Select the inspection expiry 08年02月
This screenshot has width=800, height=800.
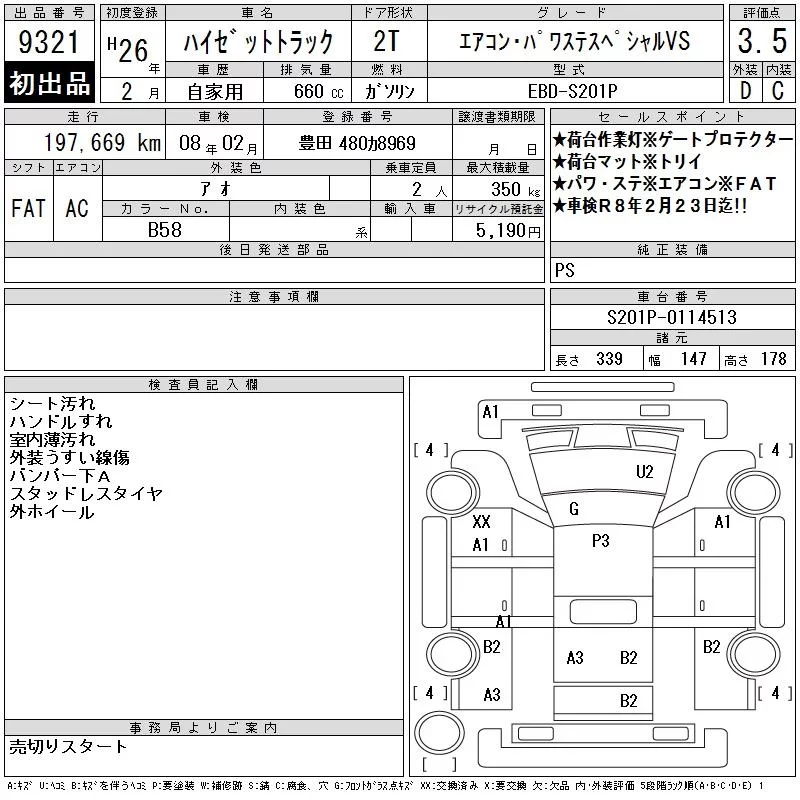(x=218, y=144)
